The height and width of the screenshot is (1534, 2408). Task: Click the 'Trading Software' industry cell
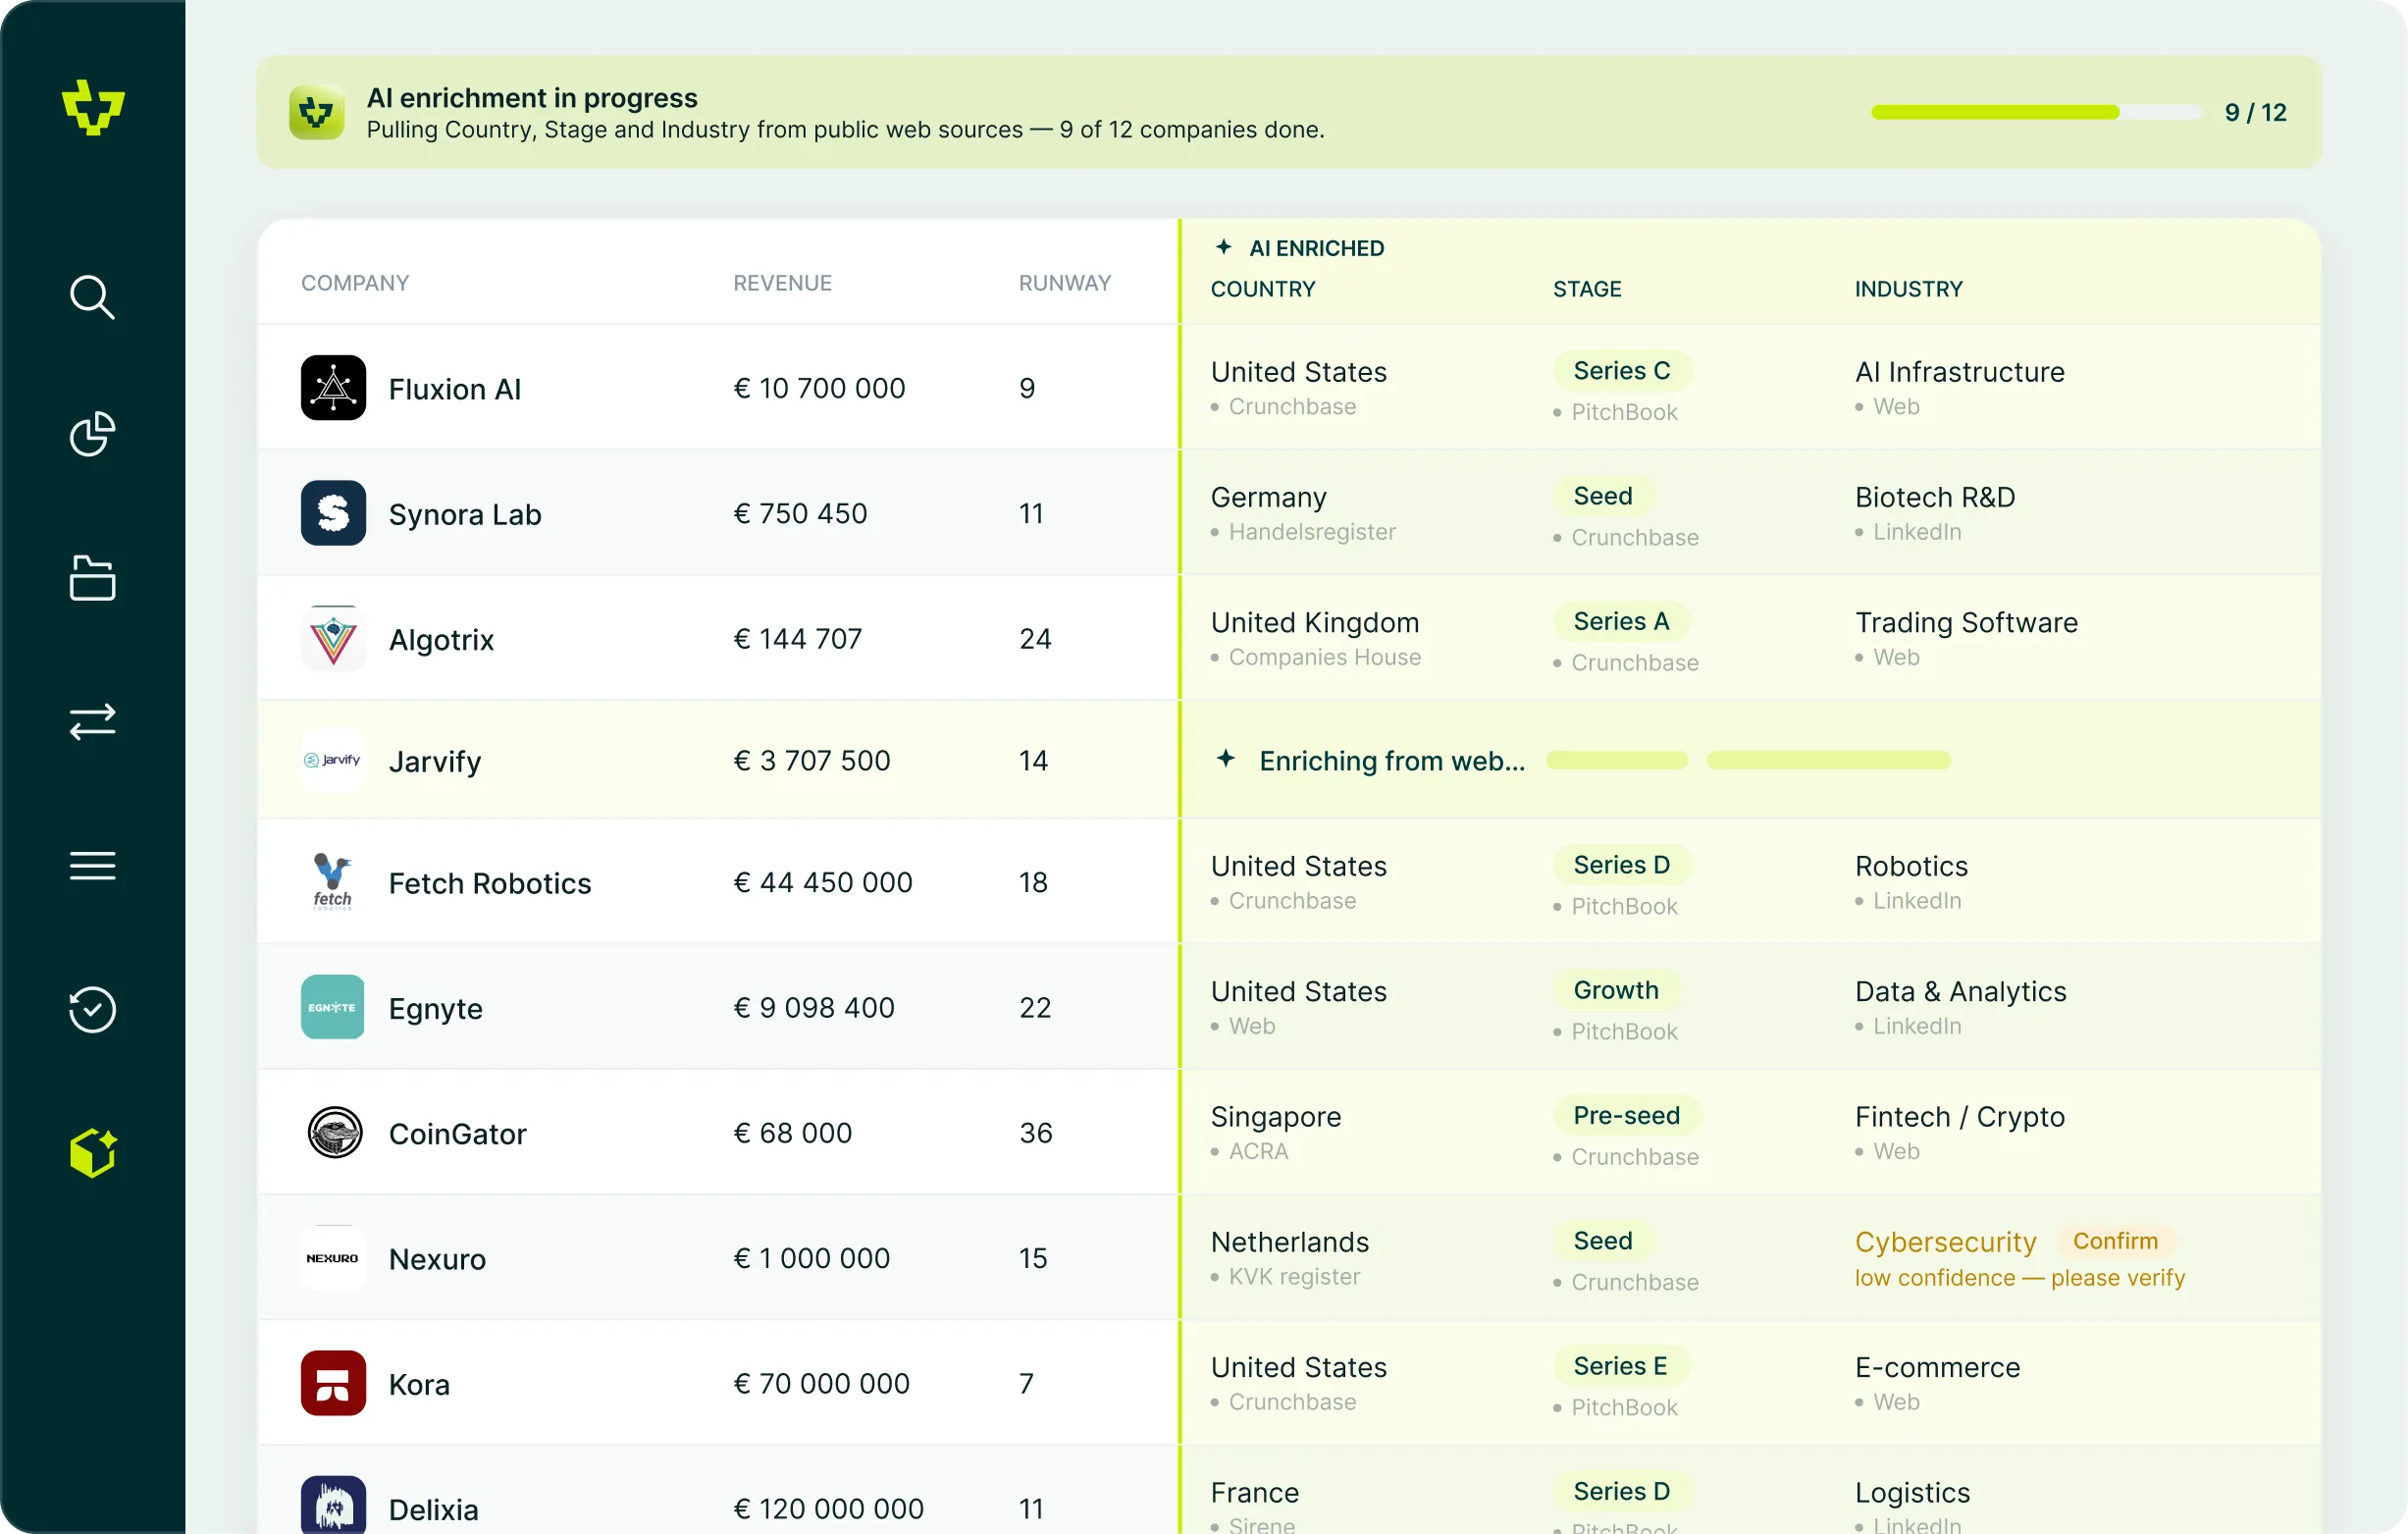click(1966, 622)
